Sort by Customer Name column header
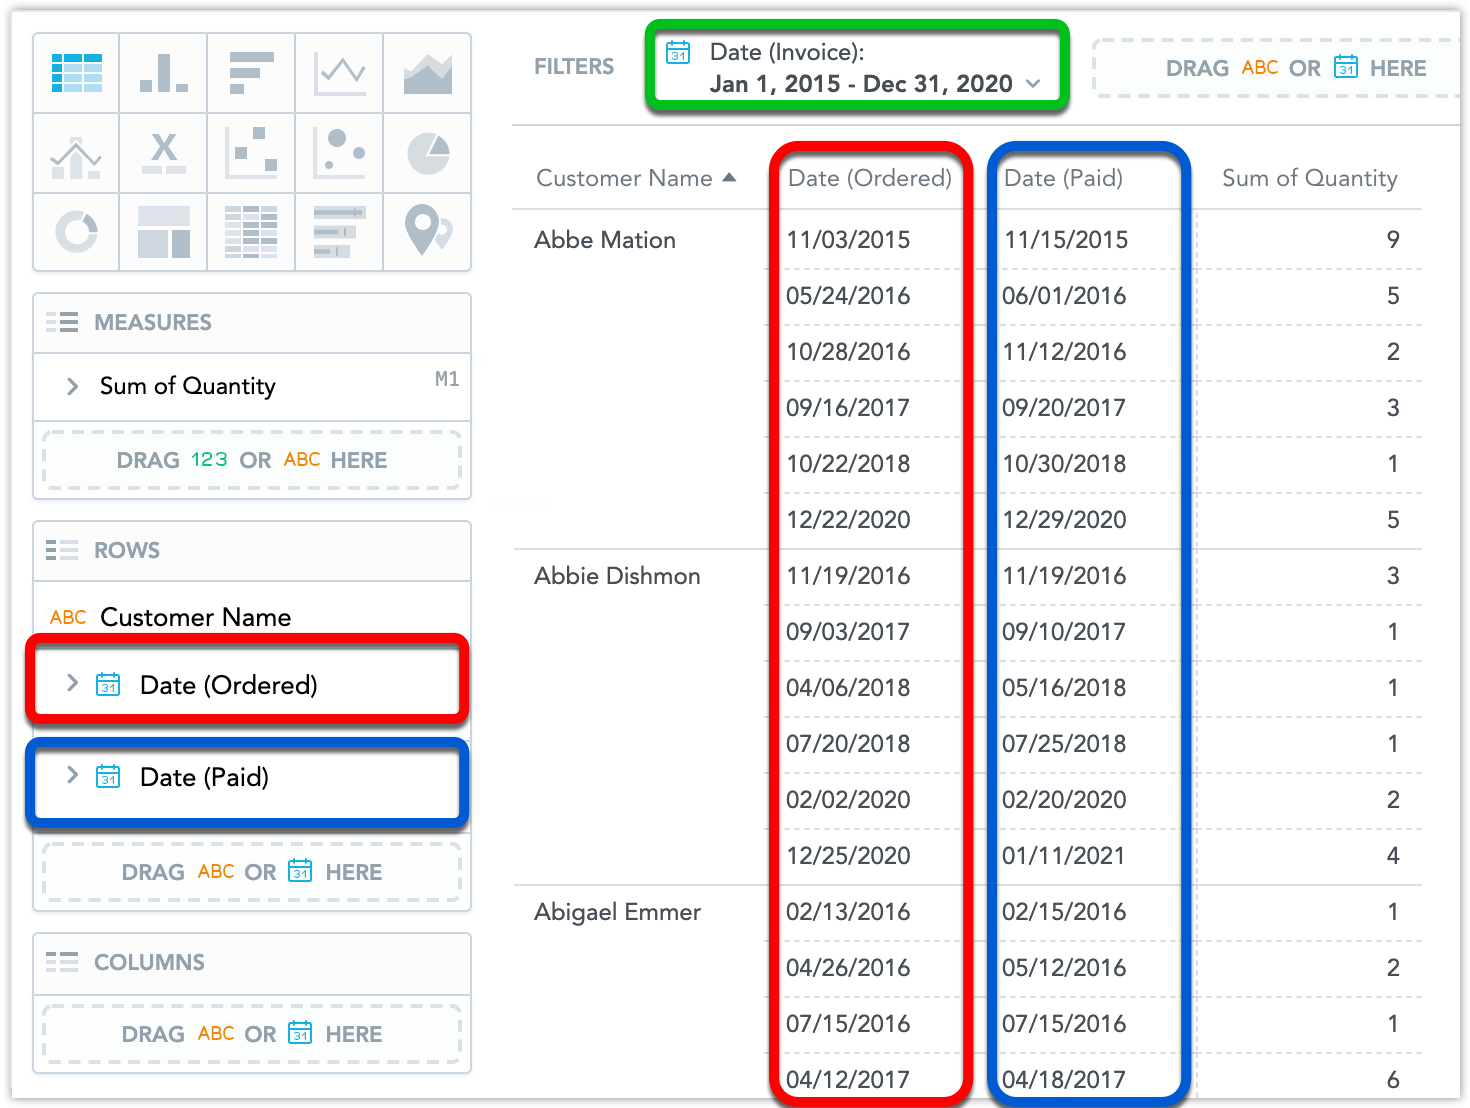 coord(624,178)
